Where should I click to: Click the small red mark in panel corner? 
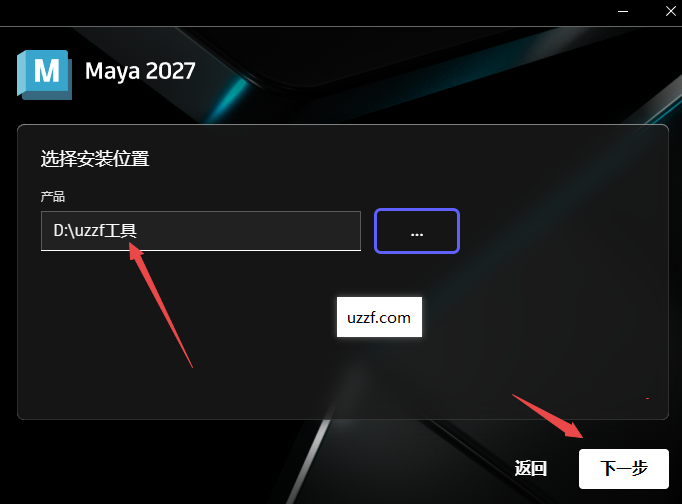648,398
